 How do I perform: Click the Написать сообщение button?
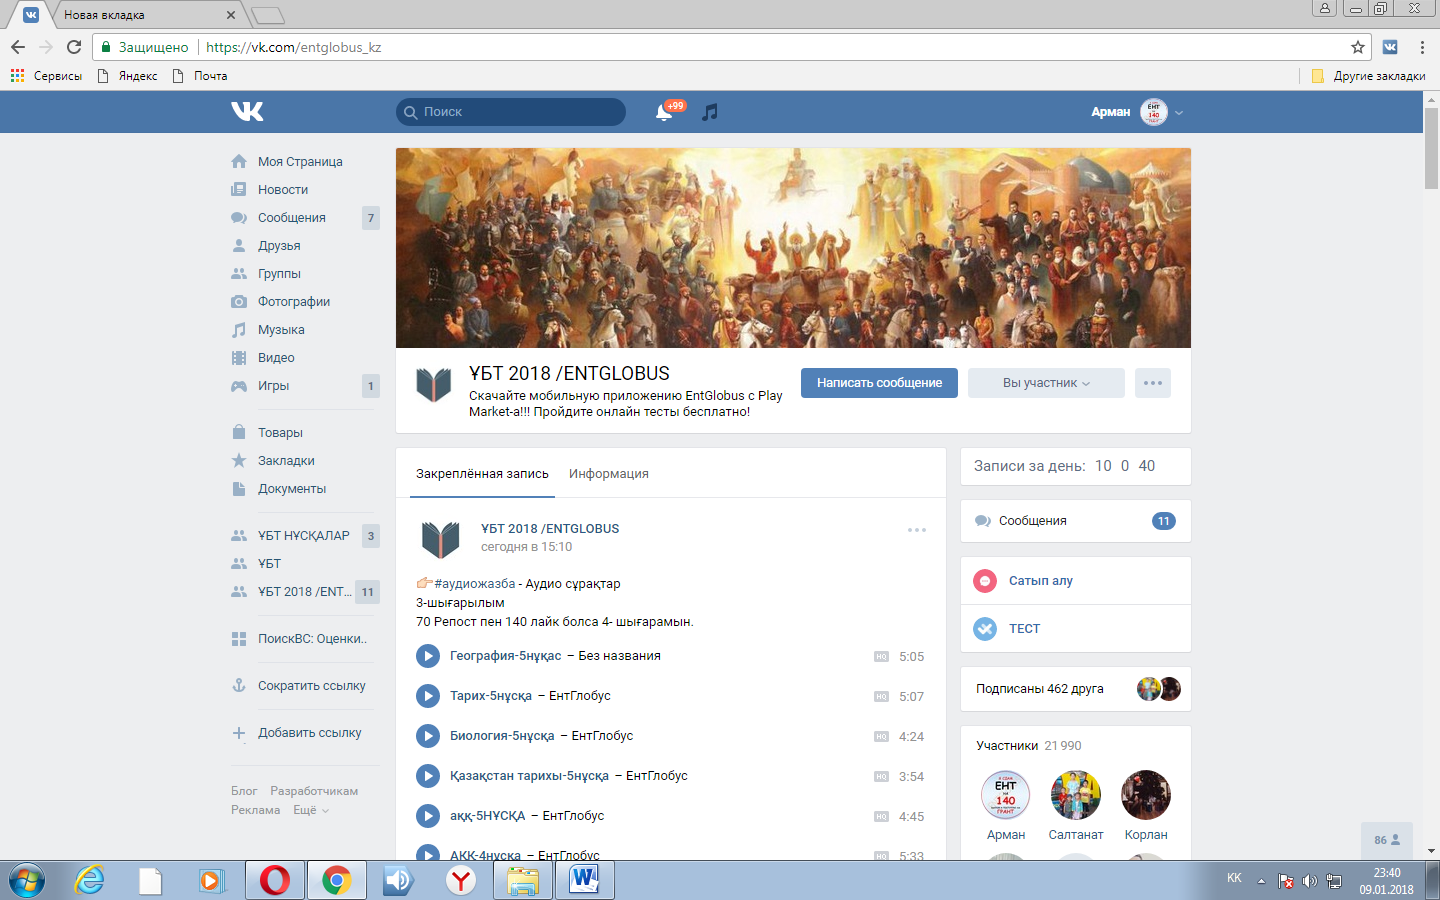(879, 383)
